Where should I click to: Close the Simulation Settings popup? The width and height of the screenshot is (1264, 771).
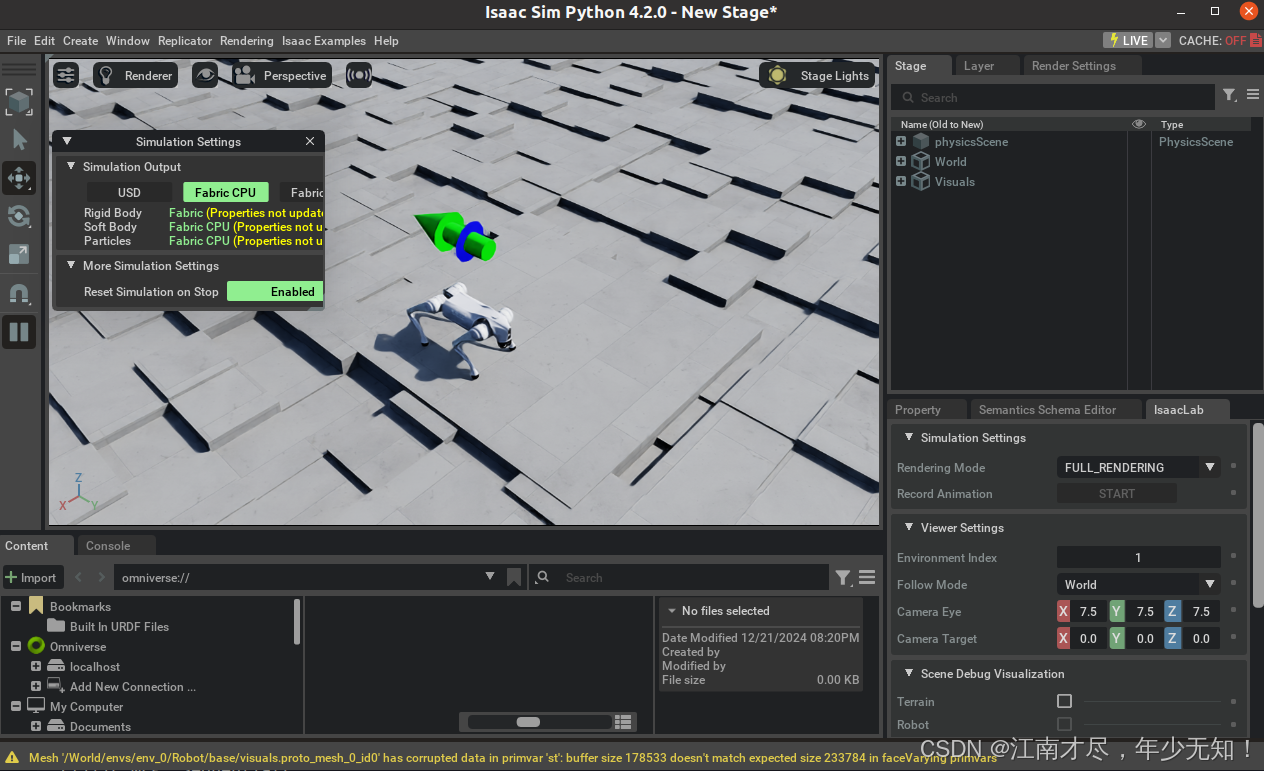310,141
